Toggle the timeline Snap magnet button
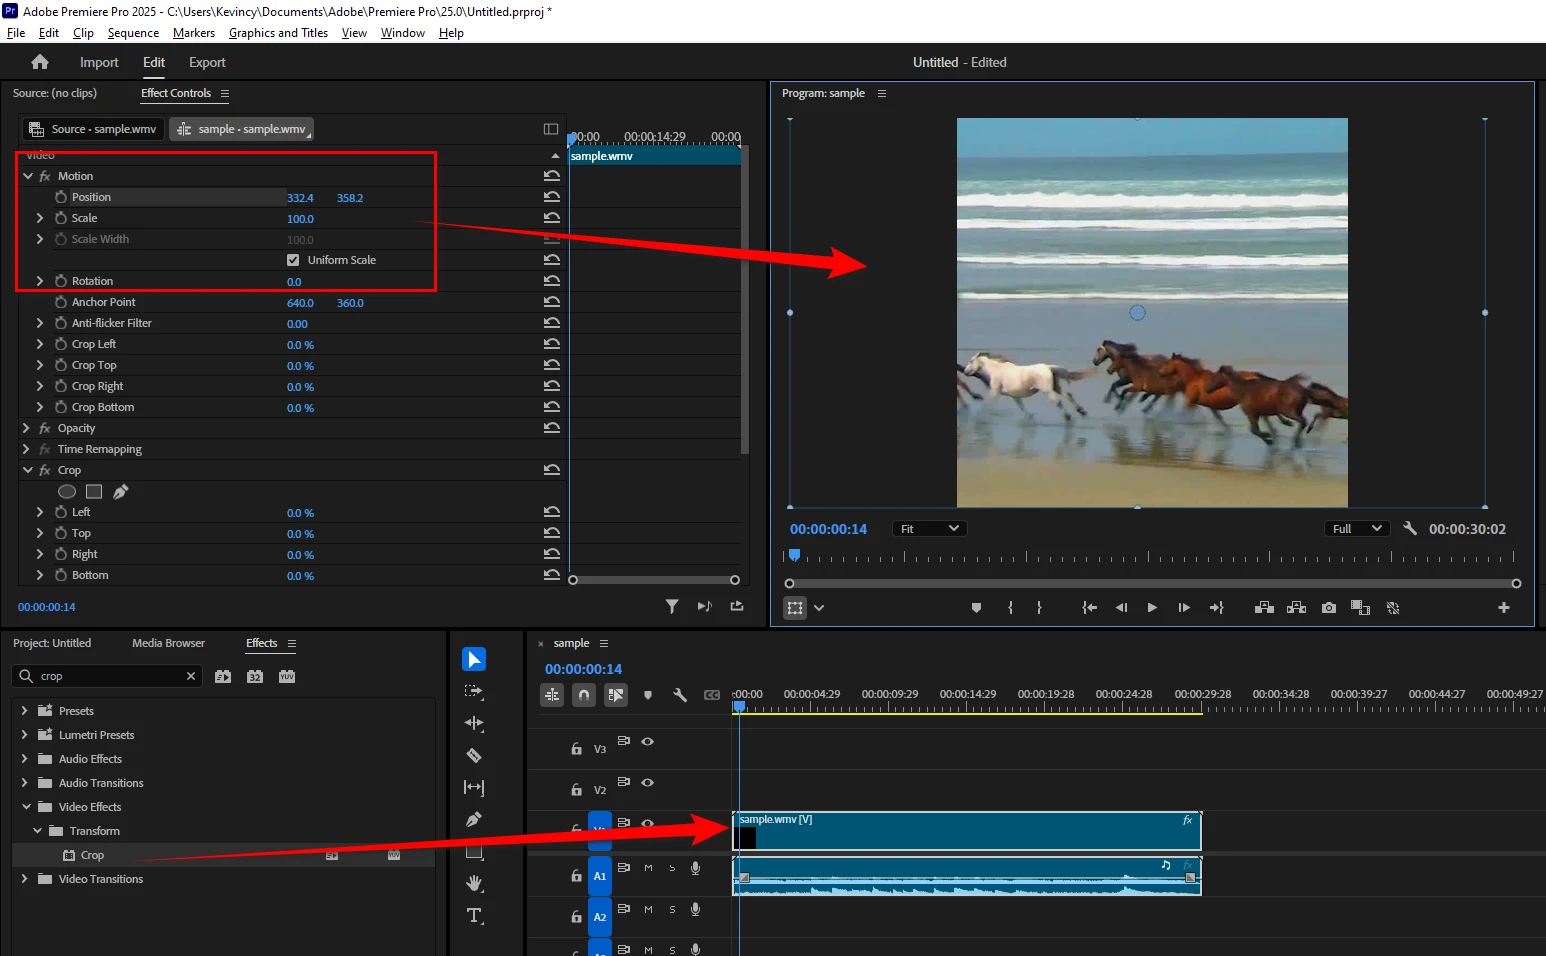Image resolution: width=1546 pixels, height=956 pixels. [x=584, y=695]
